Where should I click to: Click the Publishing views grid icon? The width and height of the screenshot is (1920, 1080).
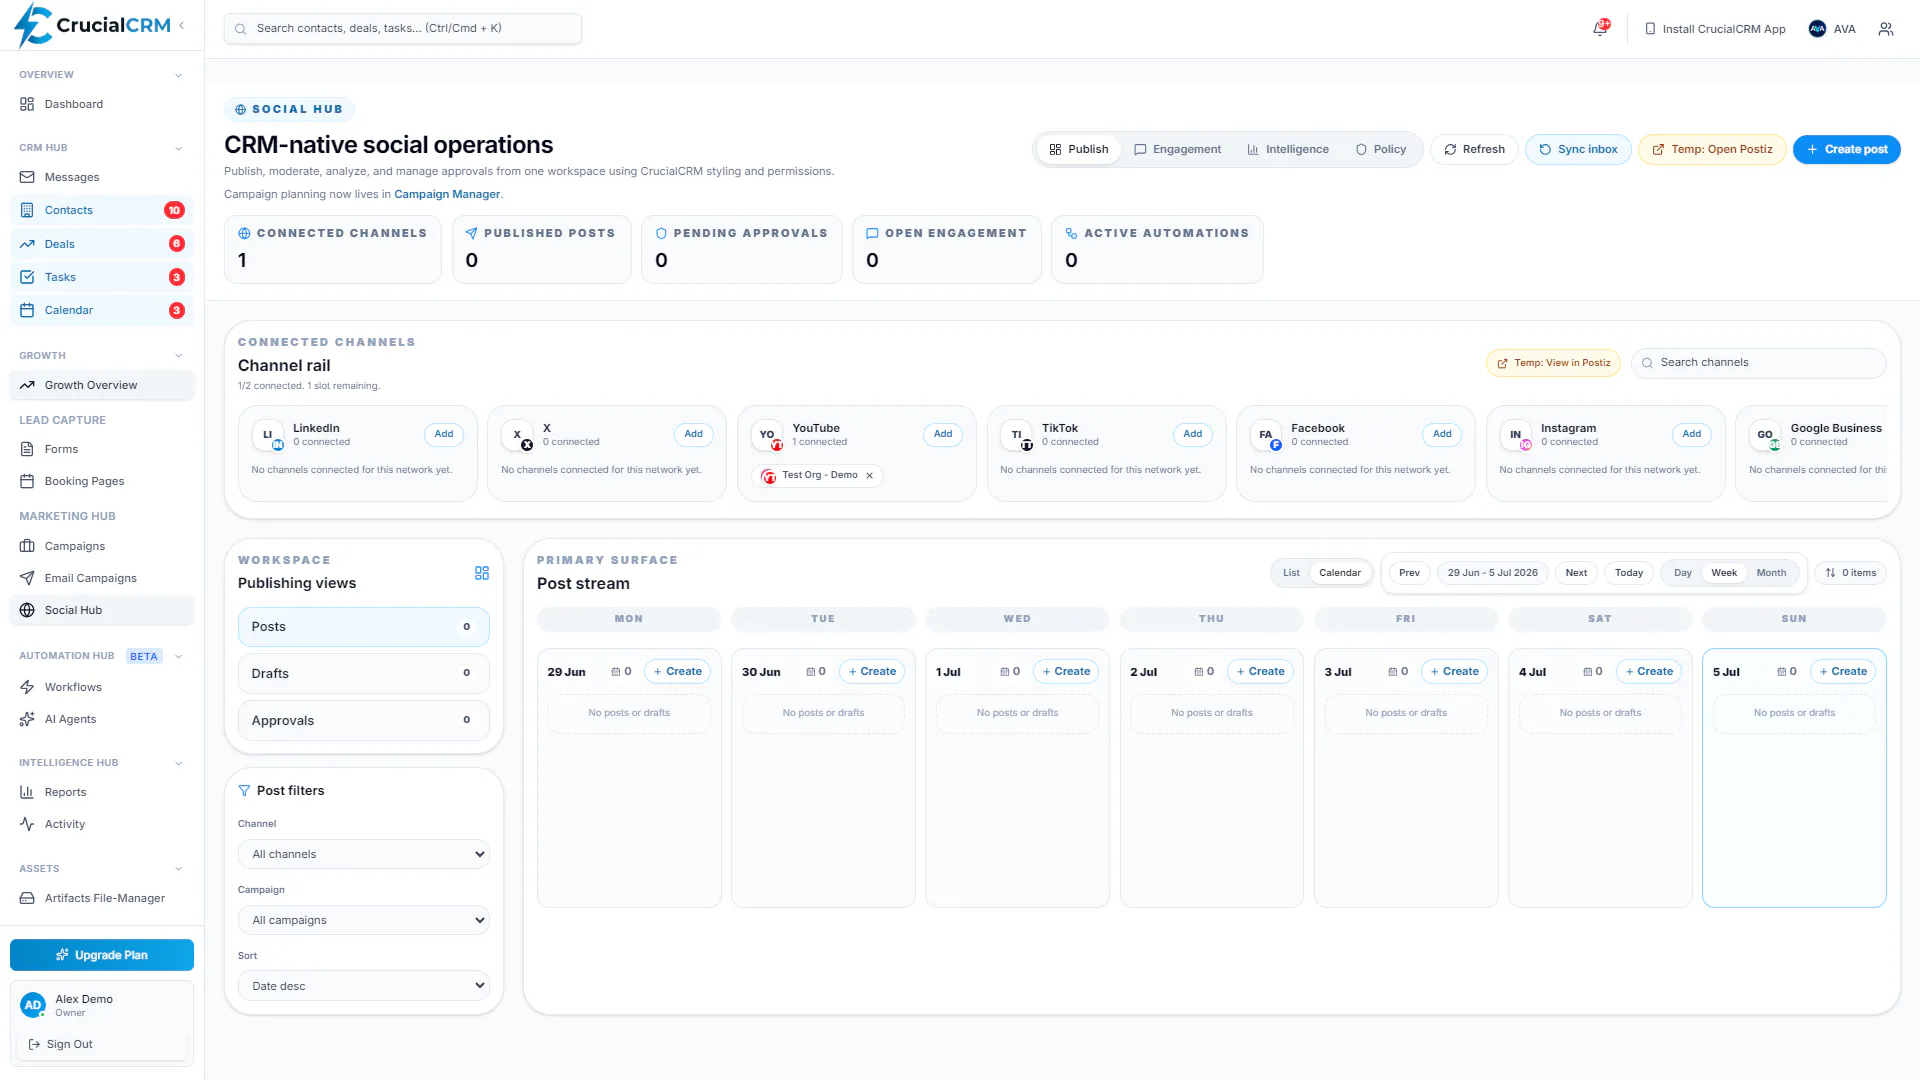482,573
